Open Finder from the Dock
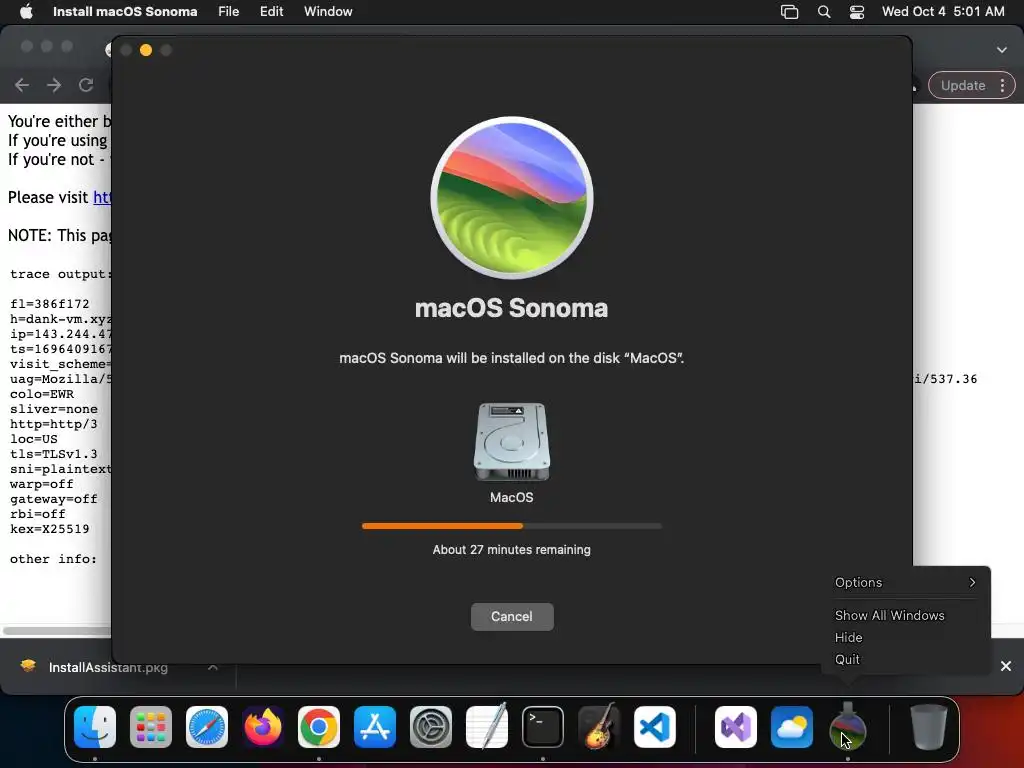The width and height of the screenshot is (1024, 768). coord(95,727)
